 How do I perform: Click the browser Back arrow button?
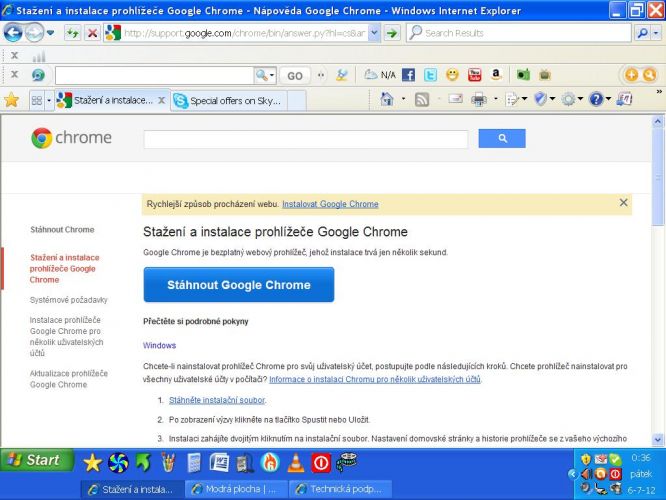click(13, 33)
